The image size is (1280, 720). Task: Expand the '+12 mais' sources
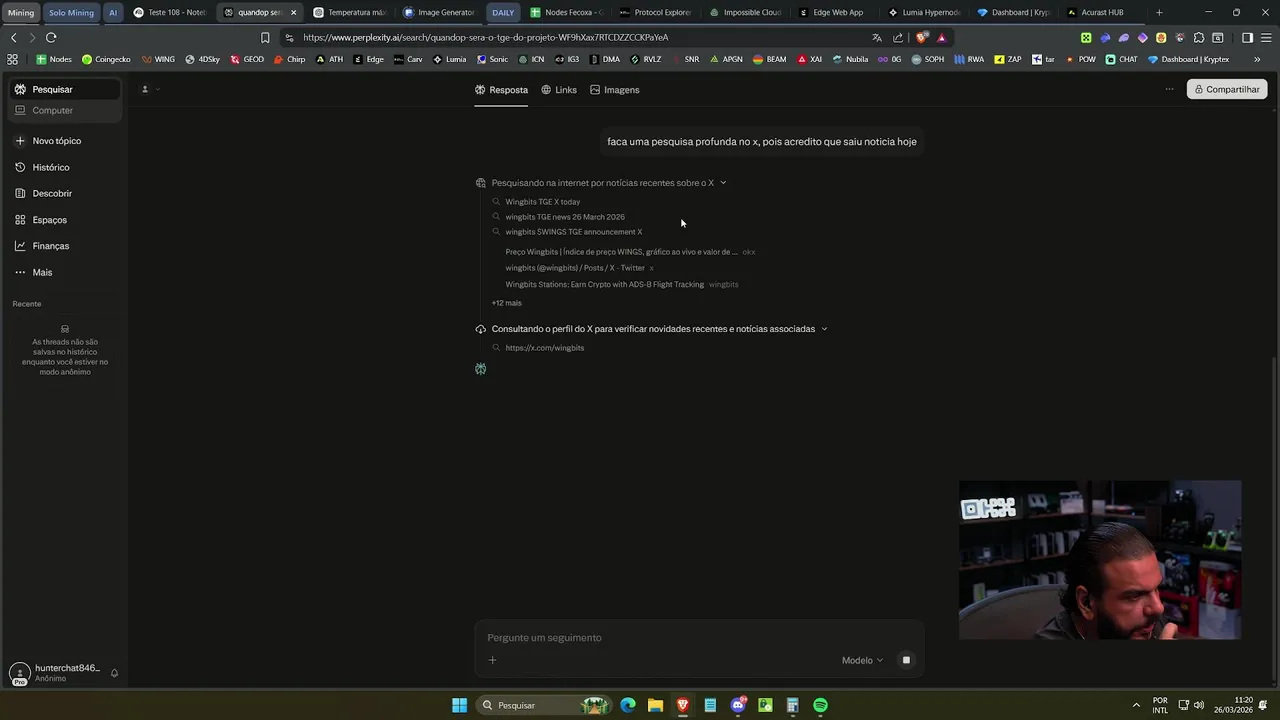(x=506, y=303)
